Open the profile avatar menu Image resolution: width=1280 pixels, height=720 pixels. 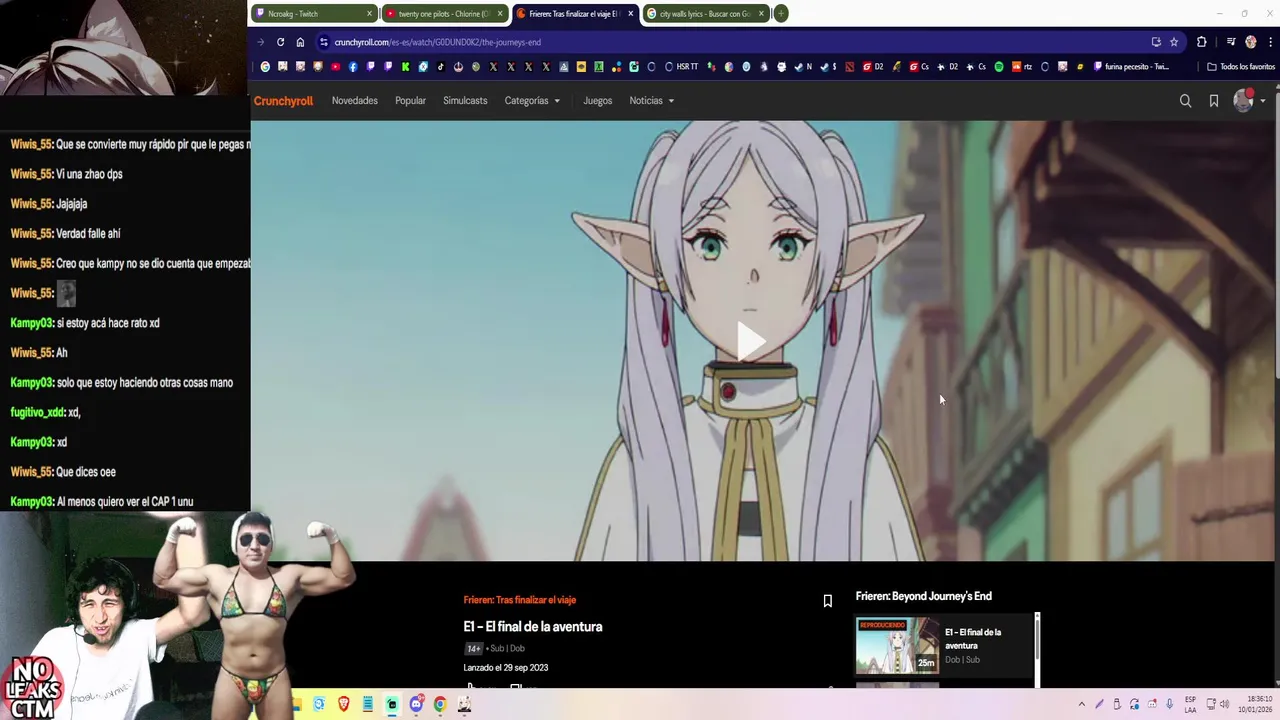click(x=1244, y=100)
